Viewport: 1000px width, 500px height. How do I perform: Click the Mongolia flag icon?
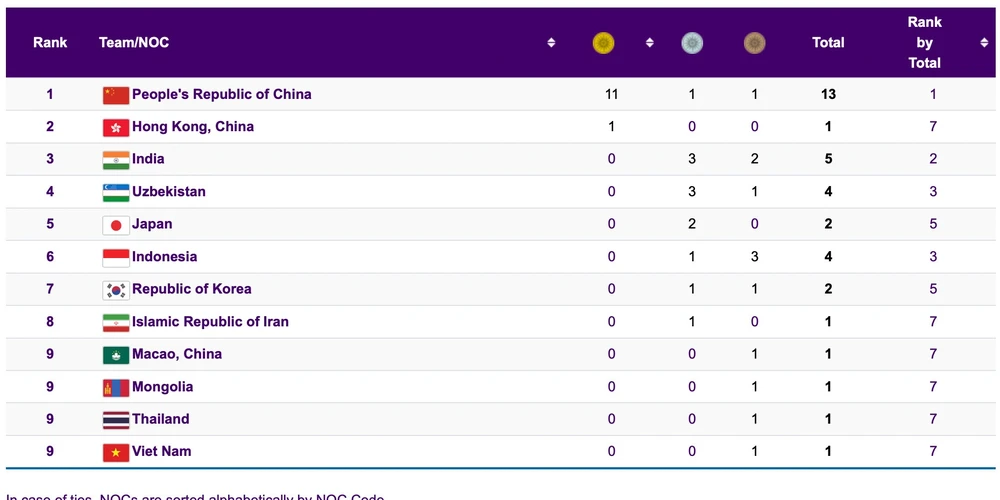click(x=116, y=387)
